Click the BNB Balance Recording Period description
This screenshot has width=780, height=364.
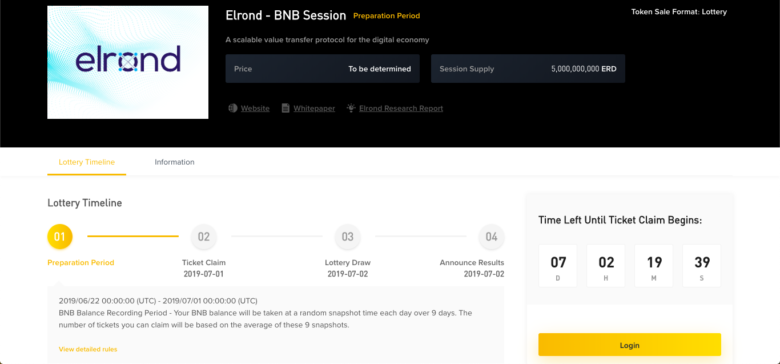click(x=265, y=319)
